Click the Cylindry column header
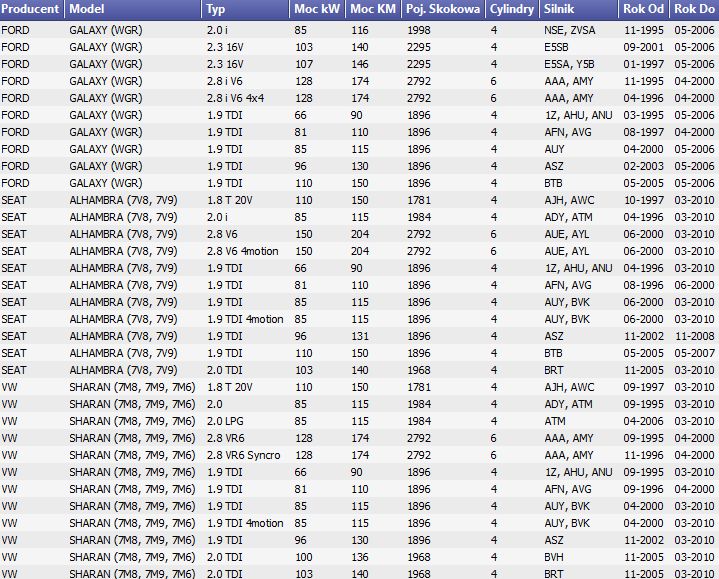The width and height of the screenshot is (719, 579). coord(512,9)
